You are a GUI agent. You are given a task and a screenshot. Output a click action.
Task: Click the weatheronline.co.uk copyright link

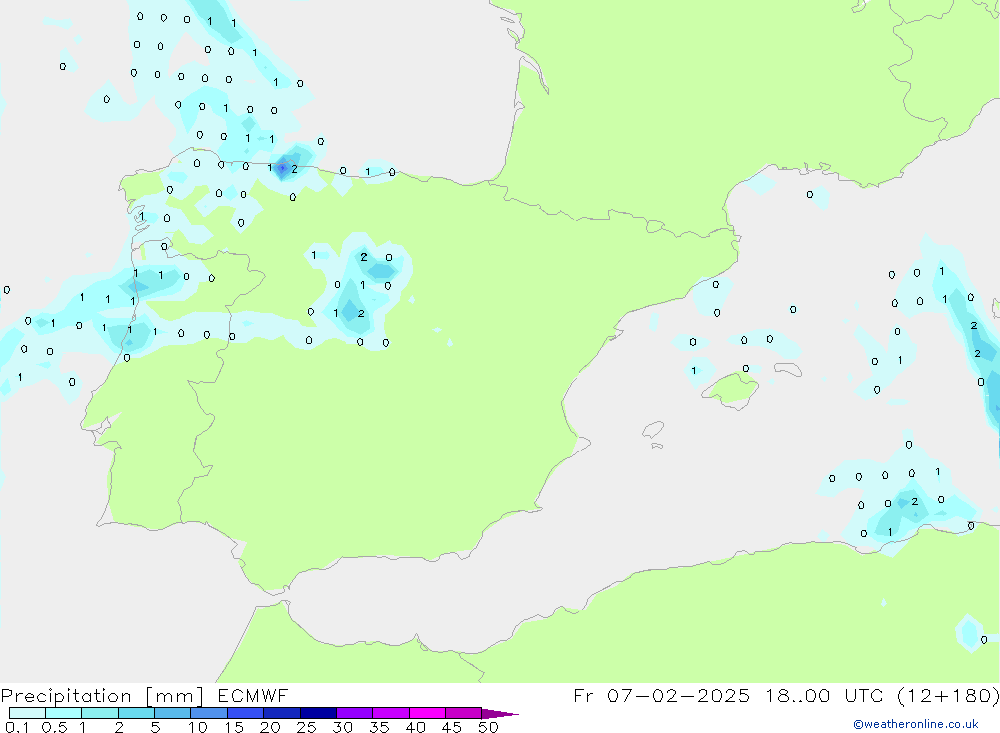click(x=915, y=724)
